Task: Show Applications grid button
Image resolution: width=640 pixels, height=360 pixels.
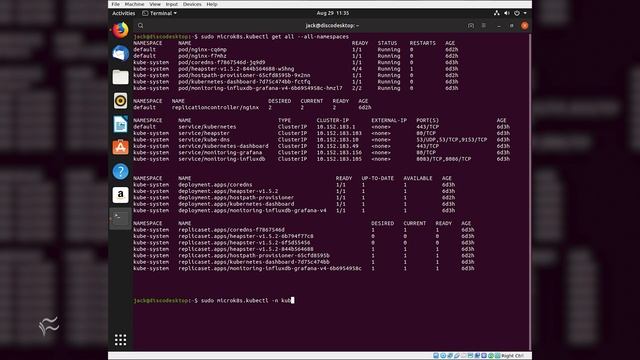Action: tap(120, 340)
